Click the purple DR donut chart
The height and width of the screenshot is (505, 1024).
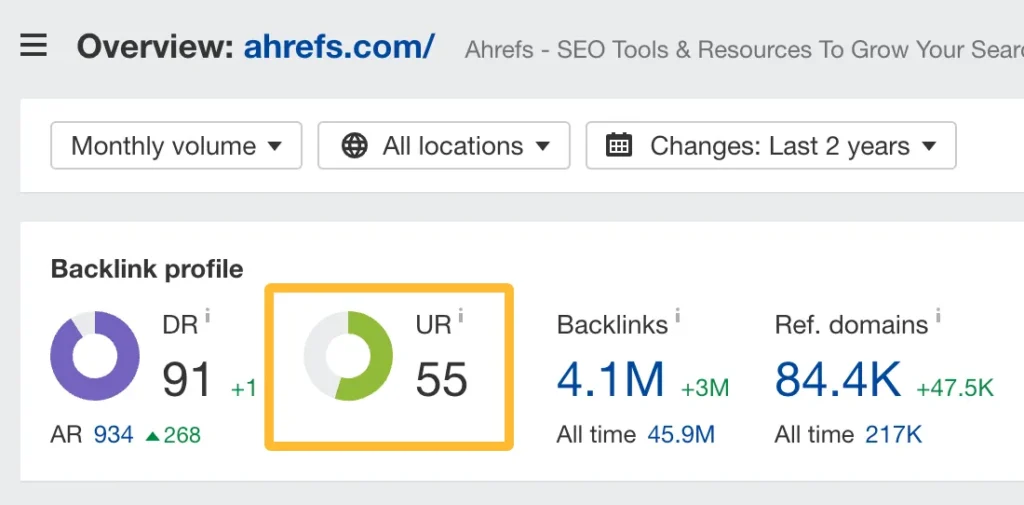click(x=95, y=356)
